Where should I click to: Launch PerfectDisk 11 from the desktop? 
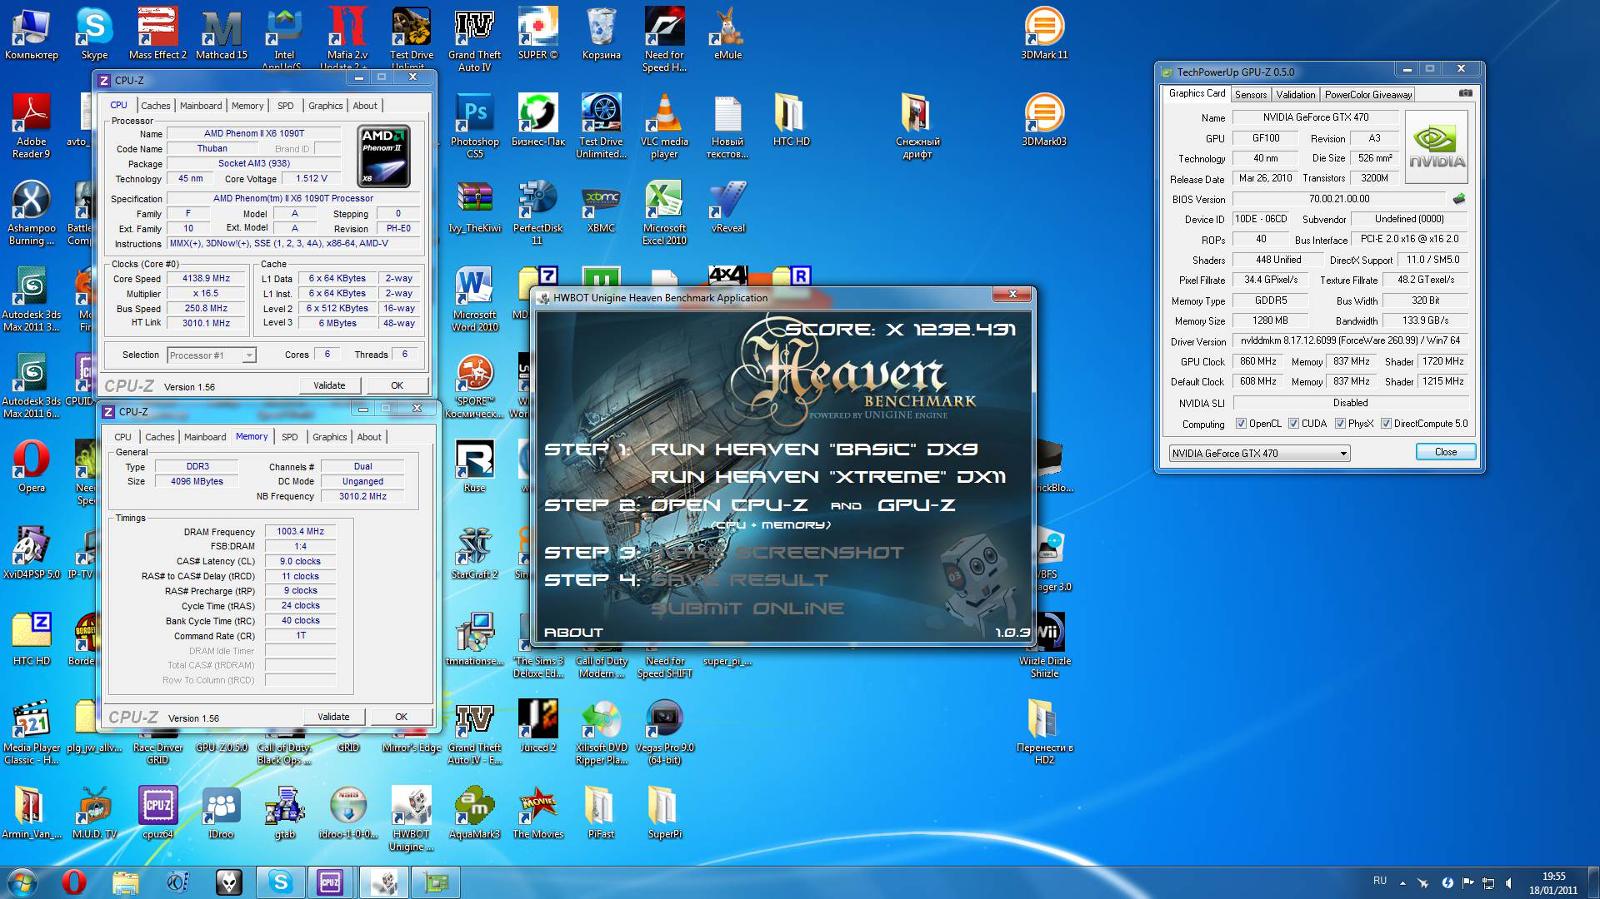pos(537,212)
